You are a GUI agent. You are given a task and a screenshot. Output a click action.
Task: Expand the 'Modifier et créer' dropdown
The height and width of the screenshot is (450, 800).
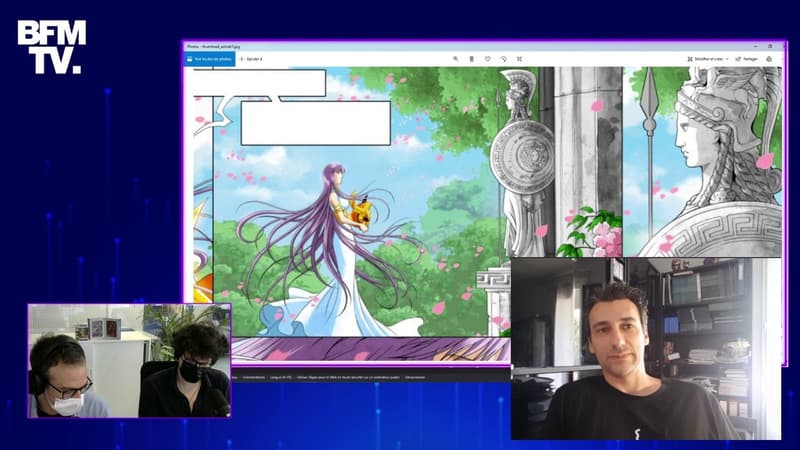point(707,59)
